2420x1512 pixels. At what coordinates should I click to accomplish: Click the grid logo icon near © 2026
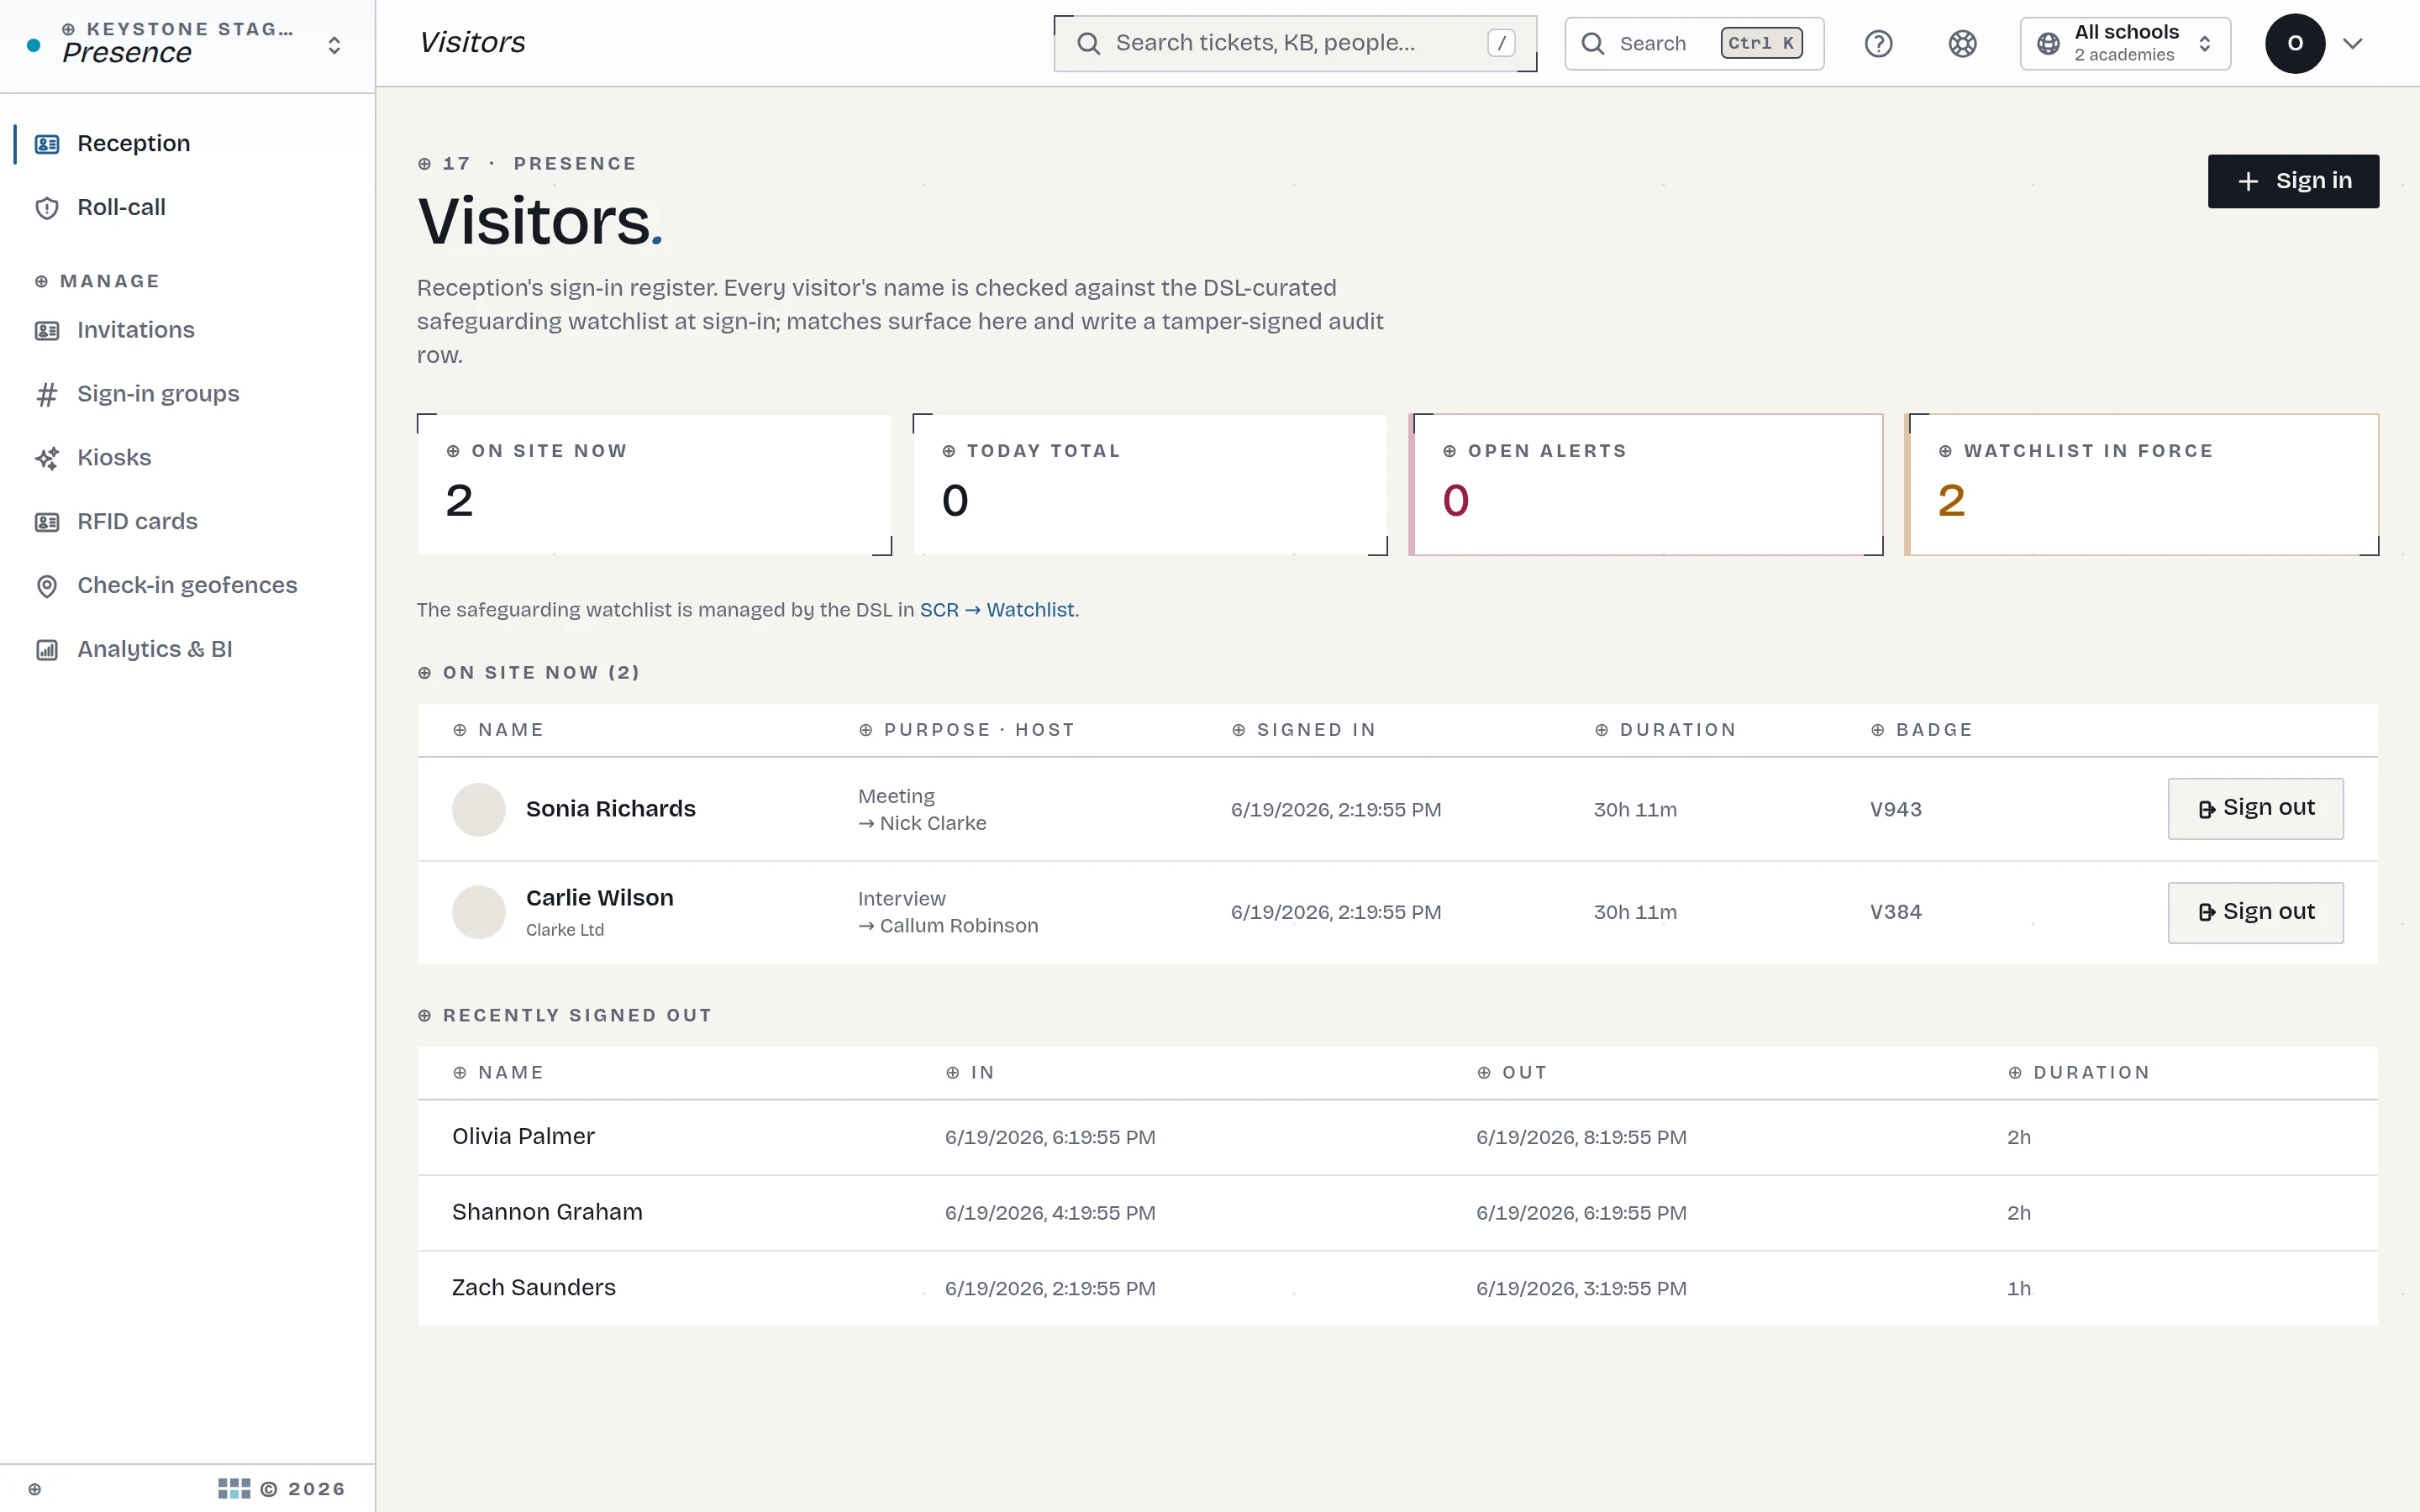234,1489
